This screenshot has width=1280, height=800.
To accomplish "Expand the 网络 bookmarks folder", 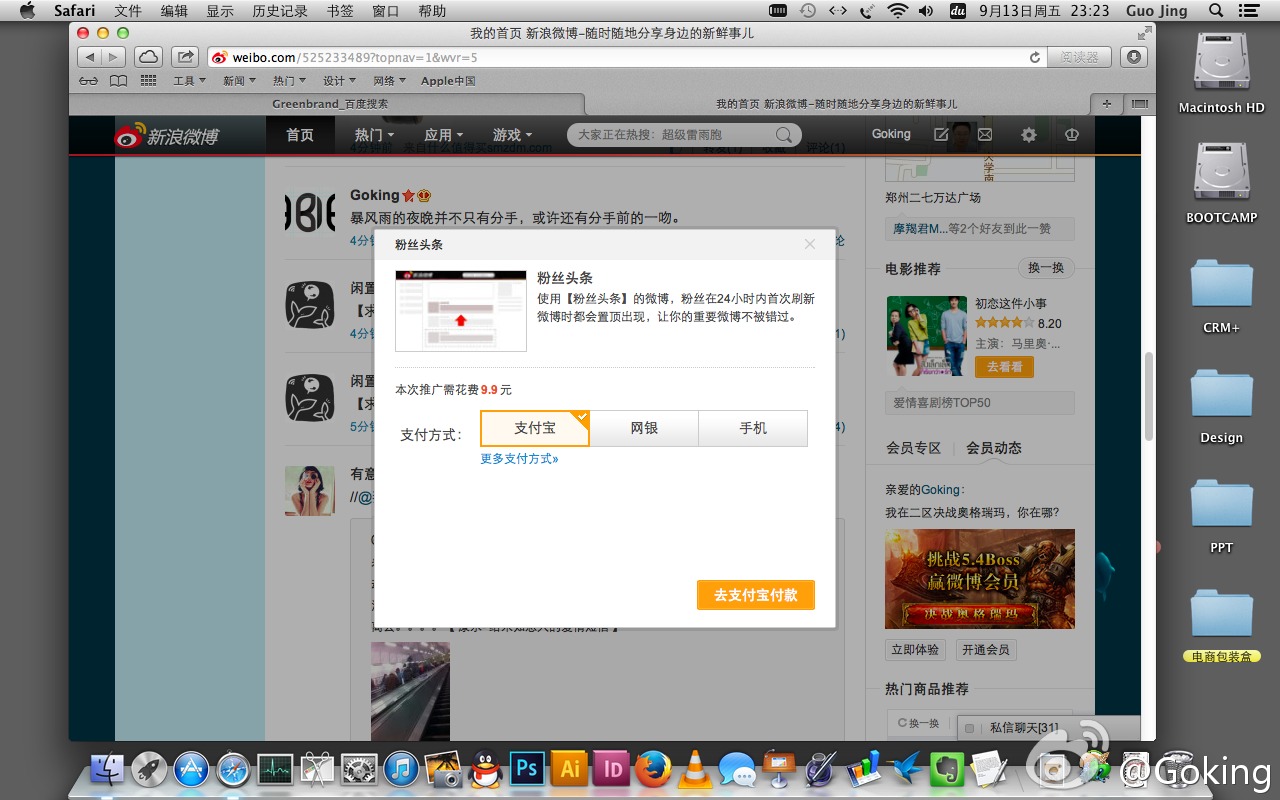I will [389, 81].
